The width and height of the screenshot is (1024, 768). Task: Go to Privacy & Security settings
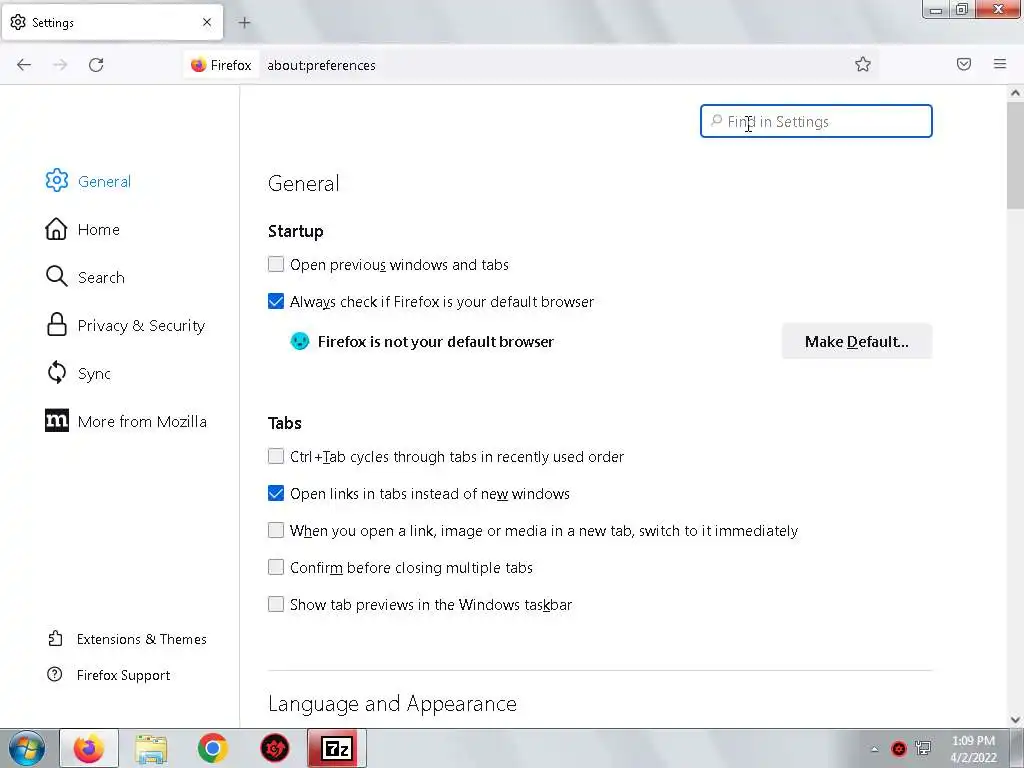(141, 325)
